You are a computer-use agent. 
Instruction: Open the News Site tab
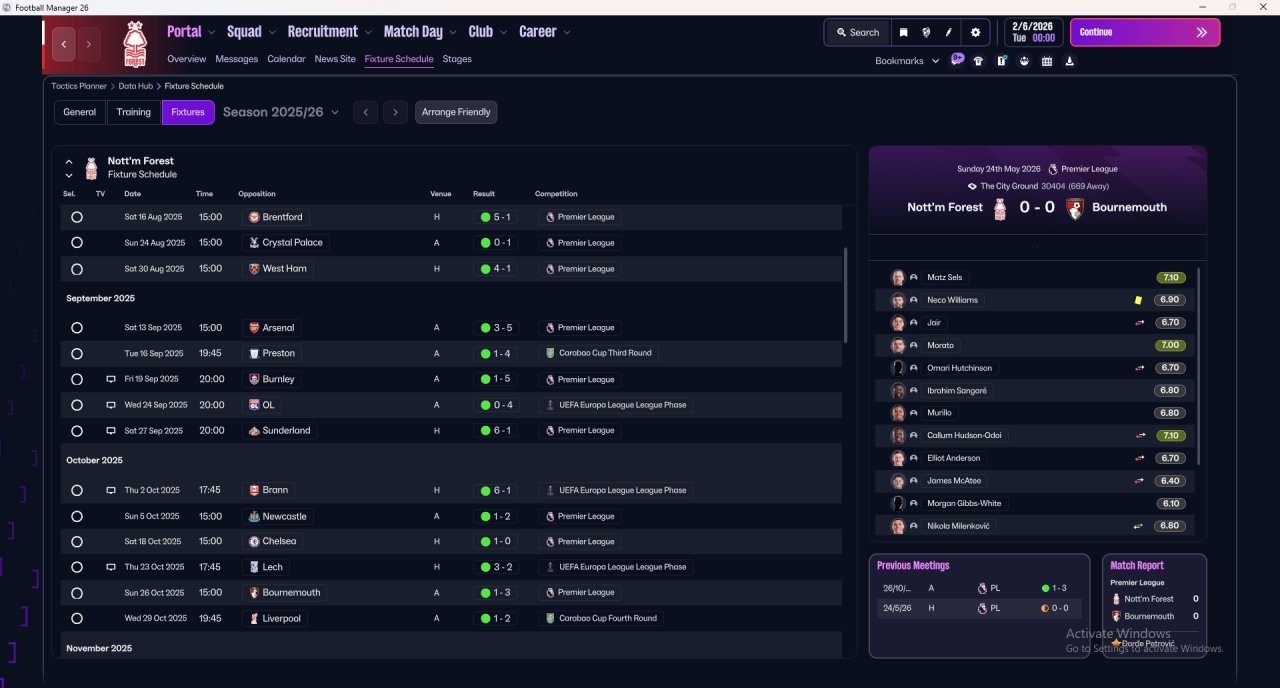coord(335,59)
